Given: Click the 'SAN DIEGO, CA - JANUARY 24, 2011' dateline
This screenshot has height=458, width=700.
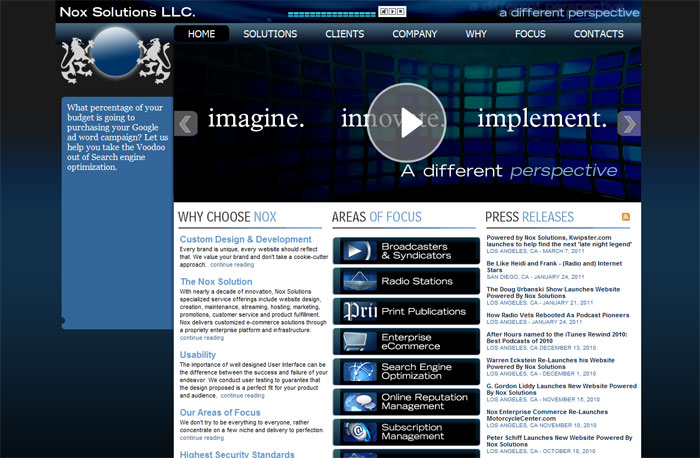Looking at the screenshot, I should pos(535,277).
